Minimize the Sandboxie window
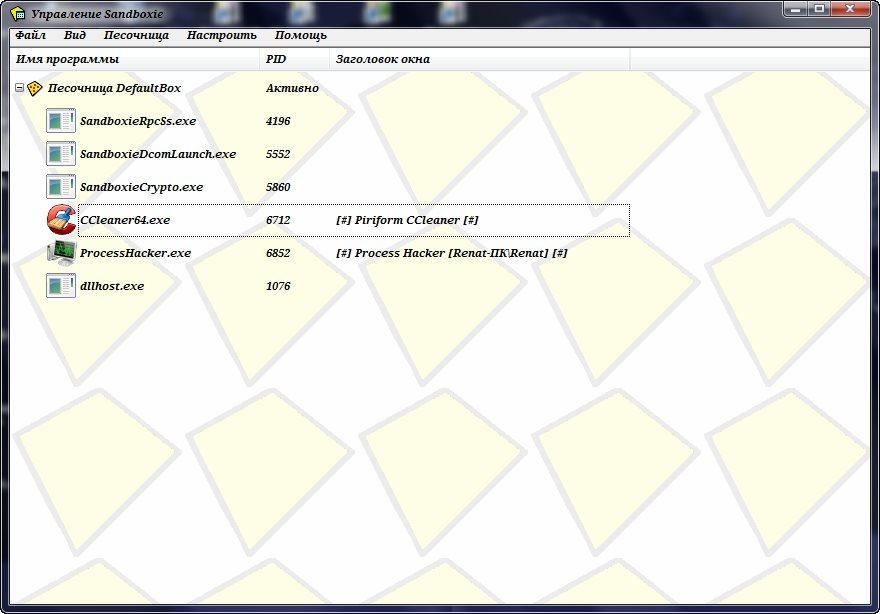This screenshot has height=614, width=880. pyautogui.click(x=795, y=9)
